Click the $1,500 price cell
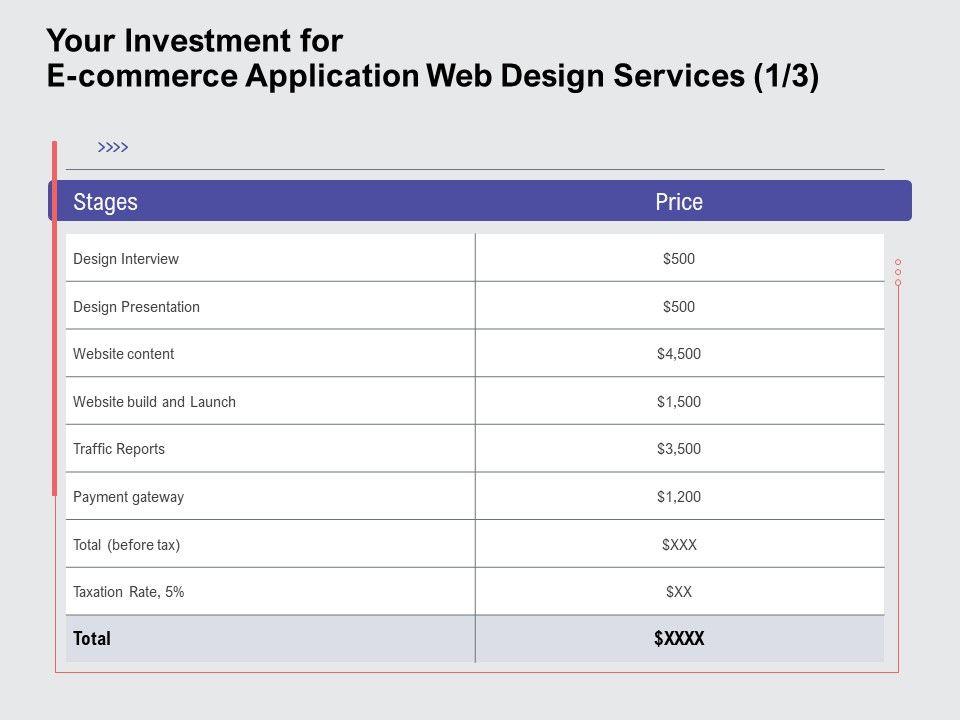 679,402
